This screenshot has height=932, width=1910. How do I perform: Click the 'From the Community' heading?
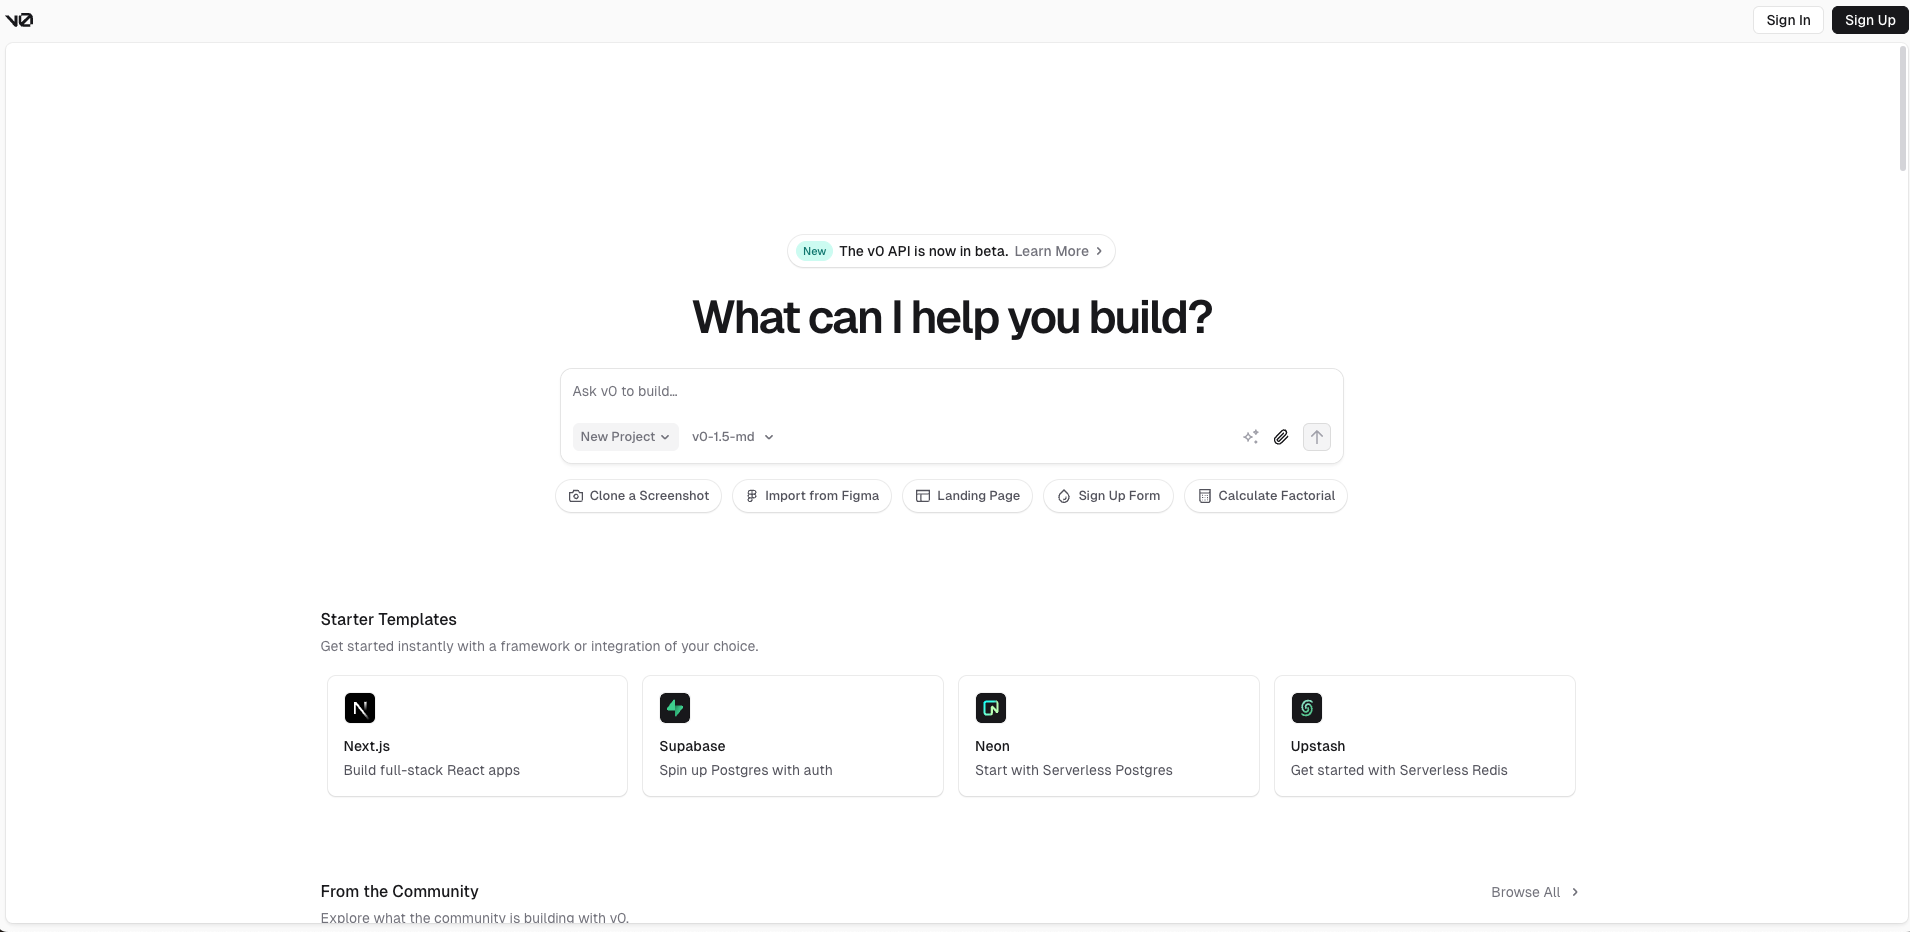pyautogui.click(x=399, y=892)
